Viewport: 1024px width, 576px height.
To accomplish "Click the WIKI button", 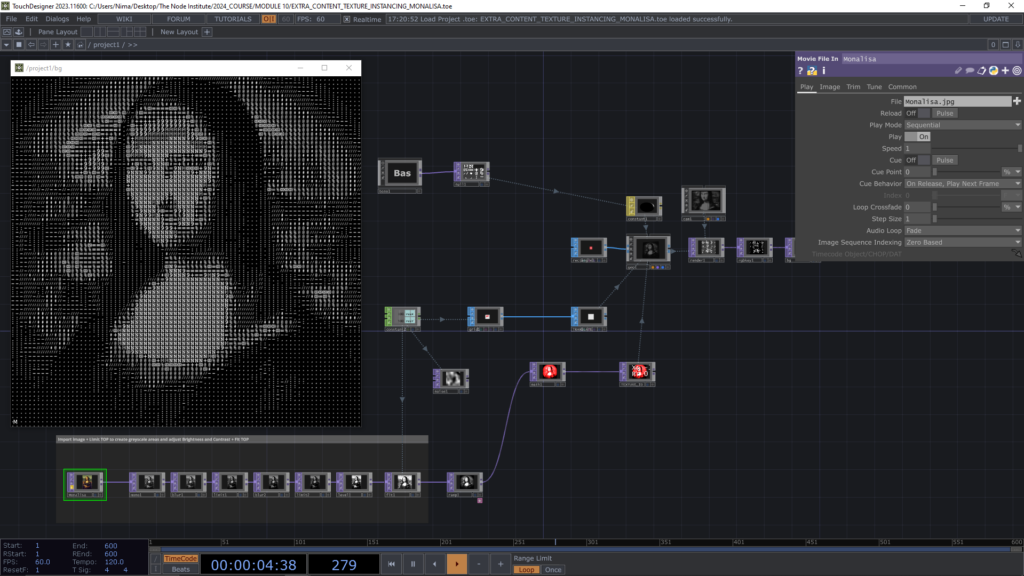I will click(124, 19).
